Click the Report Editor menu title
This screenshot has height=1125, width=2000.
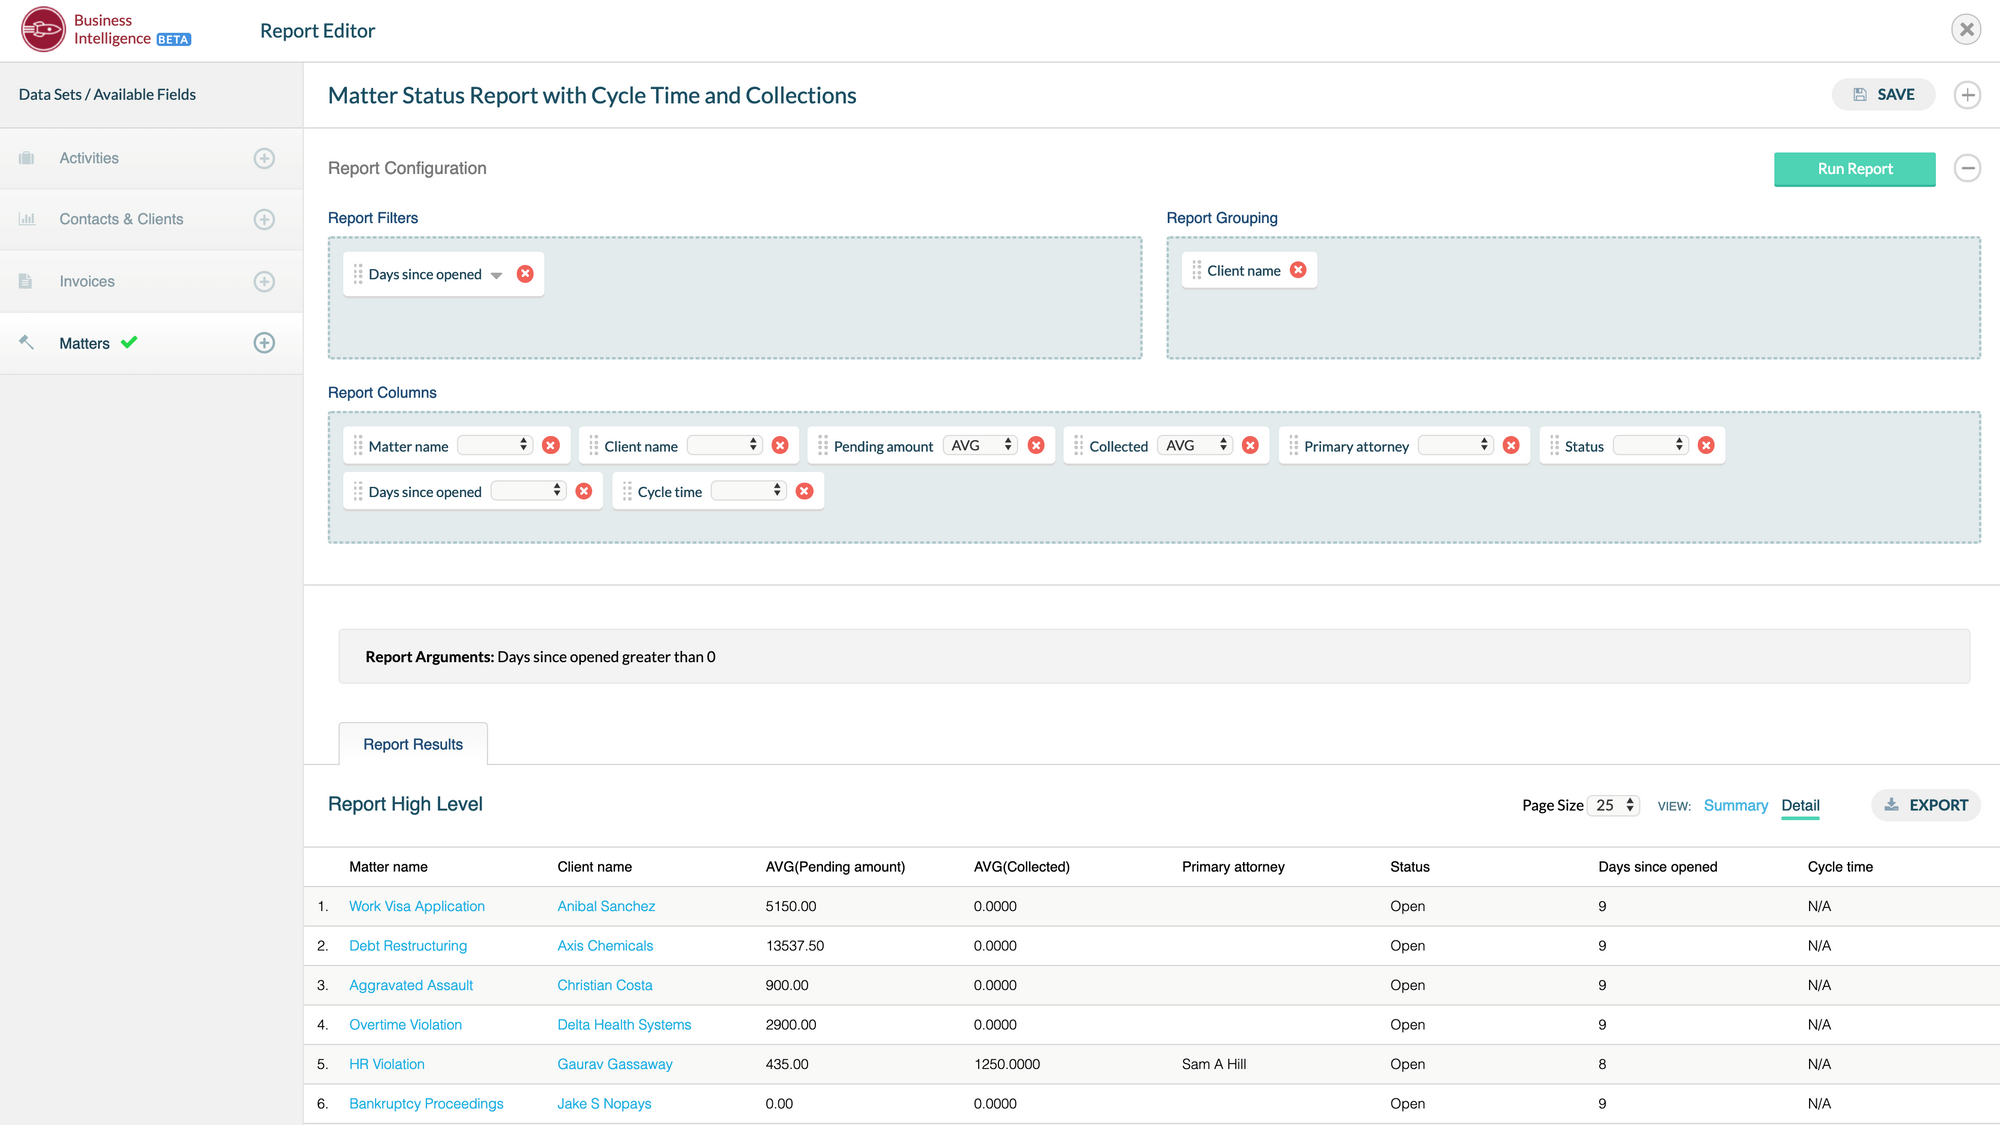(x=319, y=30)
